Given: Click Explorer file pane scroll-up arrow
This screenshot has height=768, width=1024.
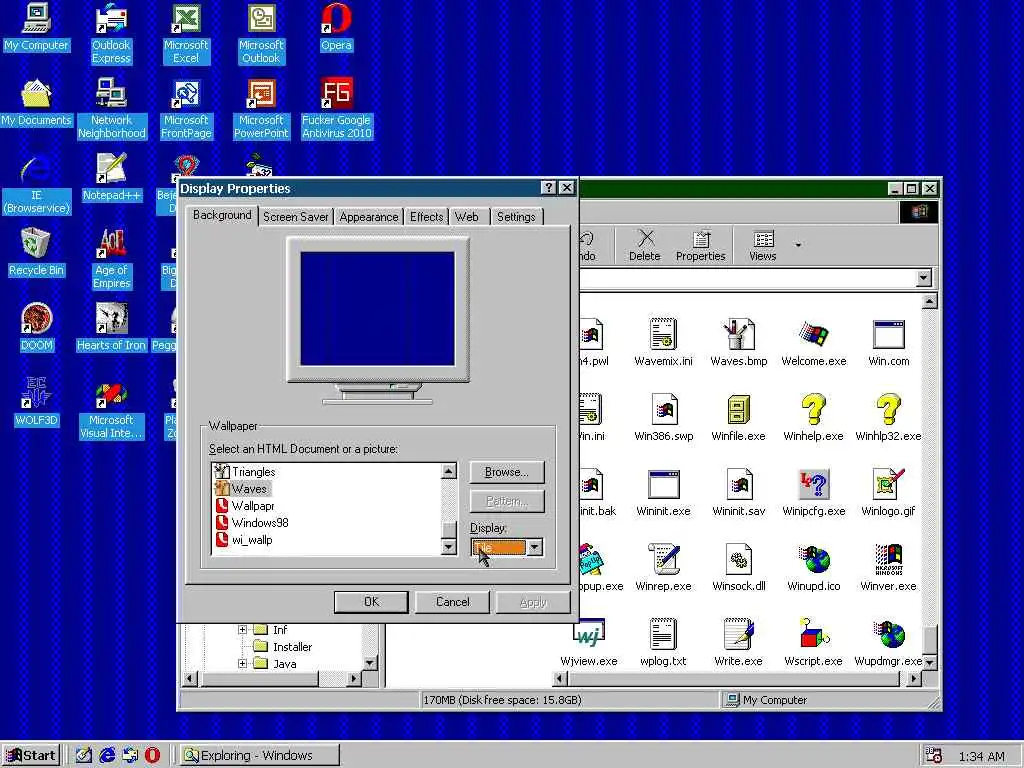Looking at the screenshot, I should coord(929,301).
